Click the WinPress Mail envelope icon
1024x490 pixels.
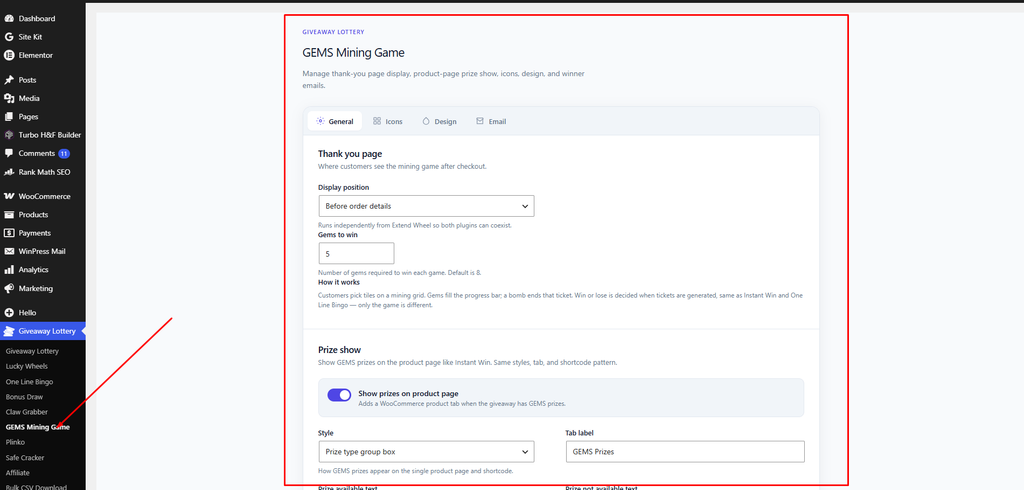coord(9,251)
